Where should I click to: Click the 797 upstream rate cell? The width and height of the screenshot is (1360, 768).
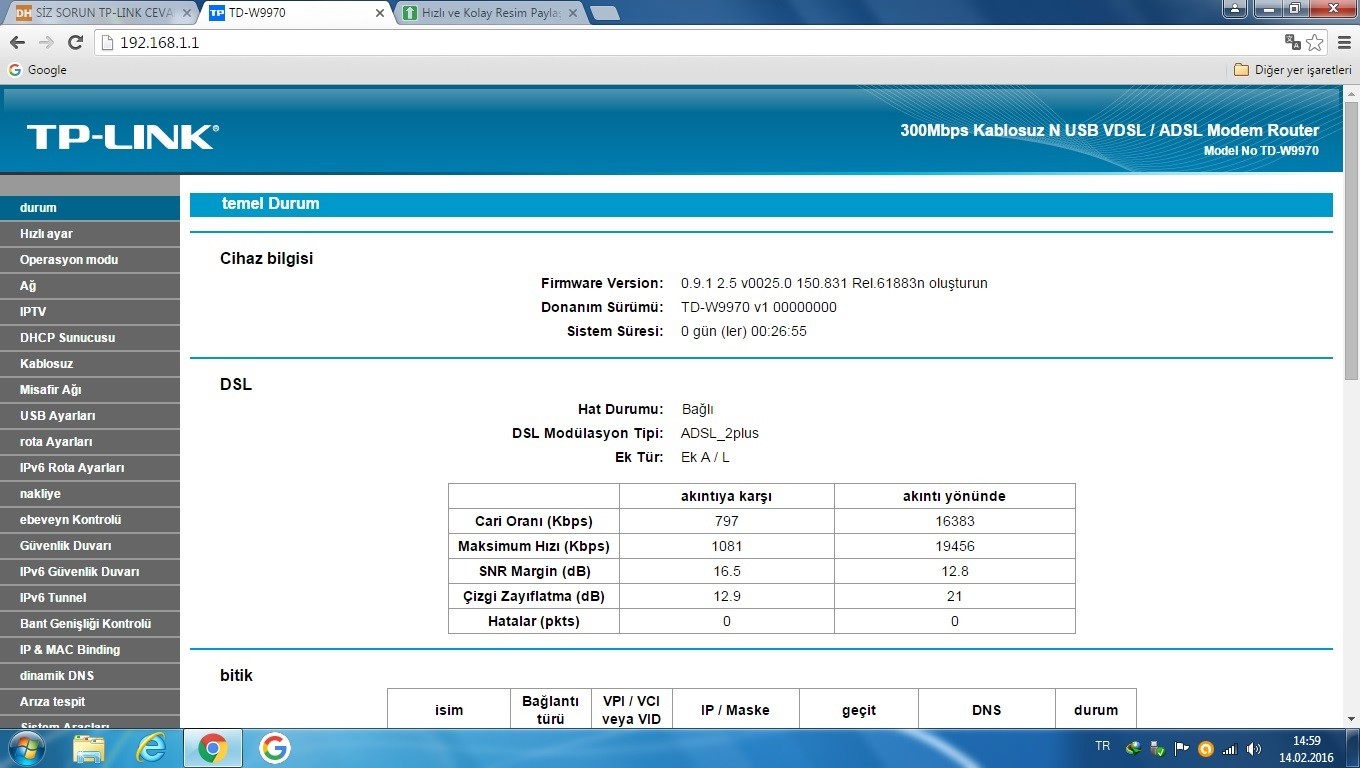(727, 521)
